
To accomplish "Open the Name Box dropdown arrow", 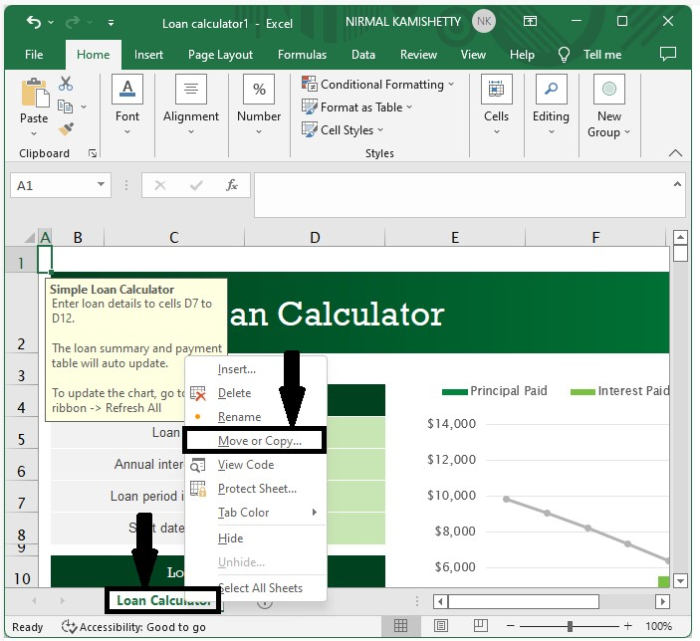I will tap(101, 185).
